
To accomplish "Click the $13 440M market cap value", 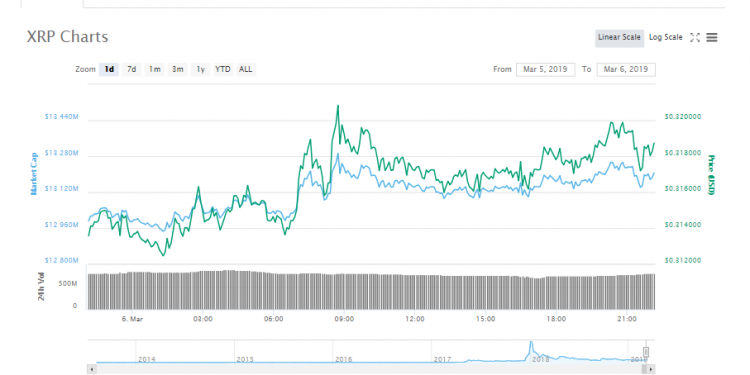I will click(x=61, y=117).
